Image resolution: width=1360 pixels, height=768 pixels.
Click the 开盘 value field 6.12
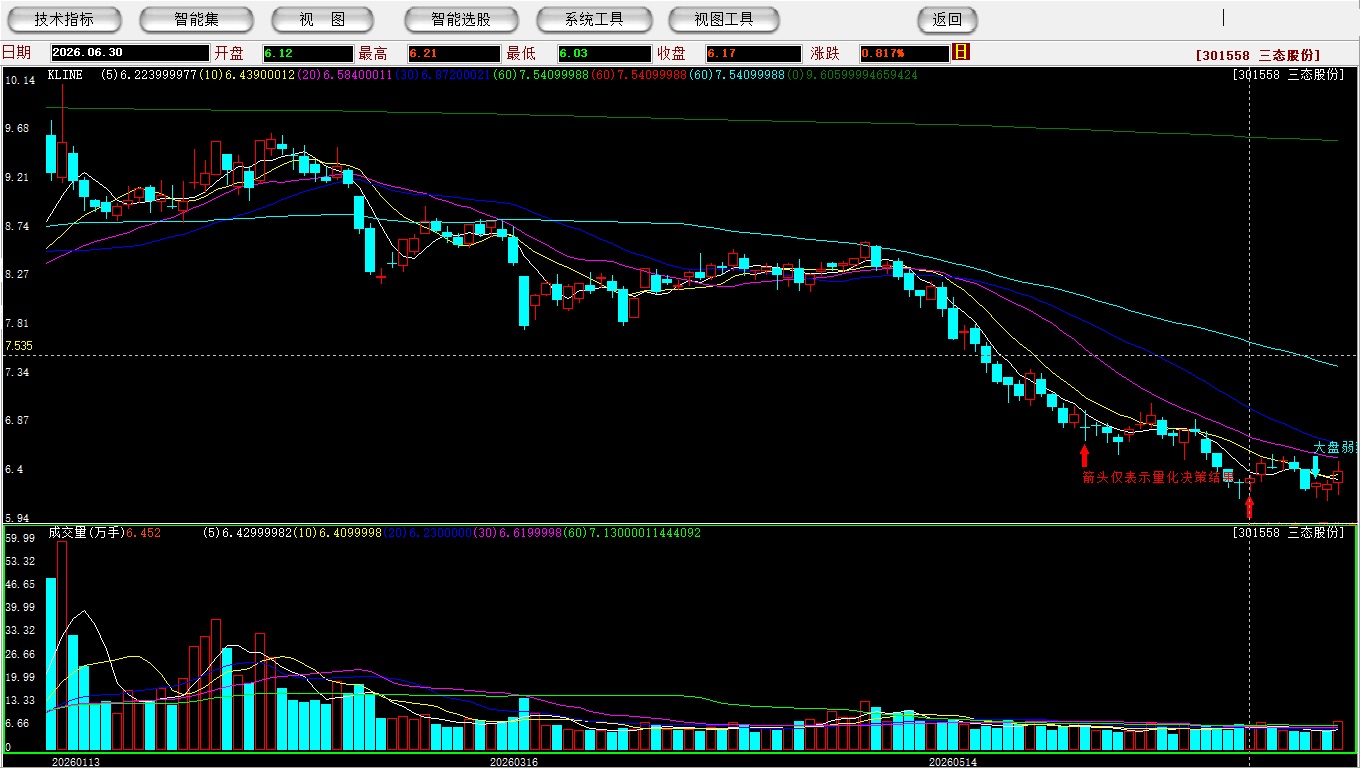click(308, 53)
